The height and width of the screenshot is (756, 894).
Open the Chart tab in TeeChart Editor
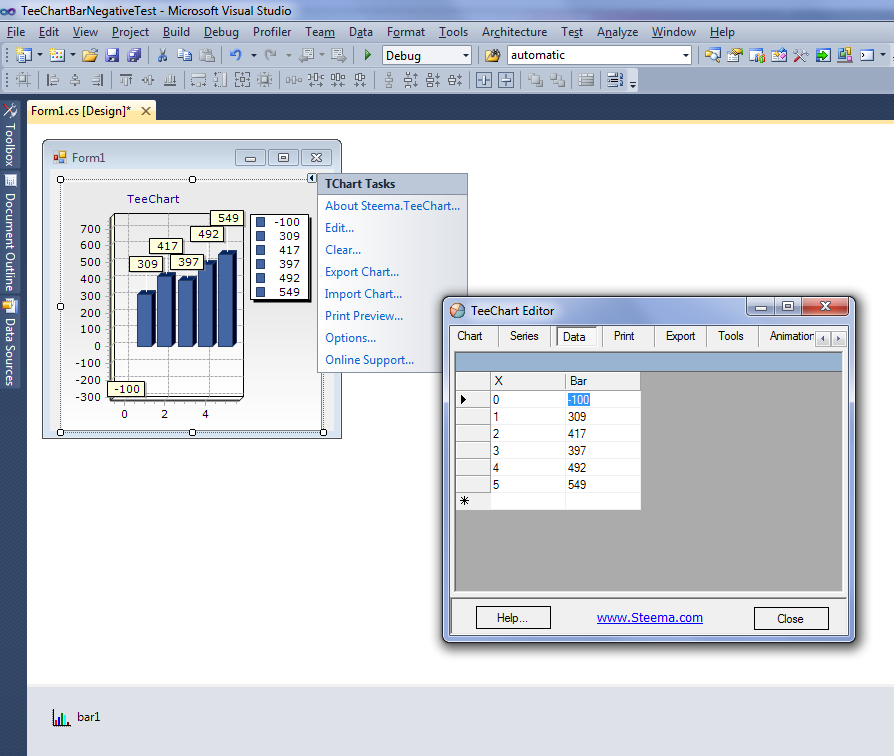[470, 336]
